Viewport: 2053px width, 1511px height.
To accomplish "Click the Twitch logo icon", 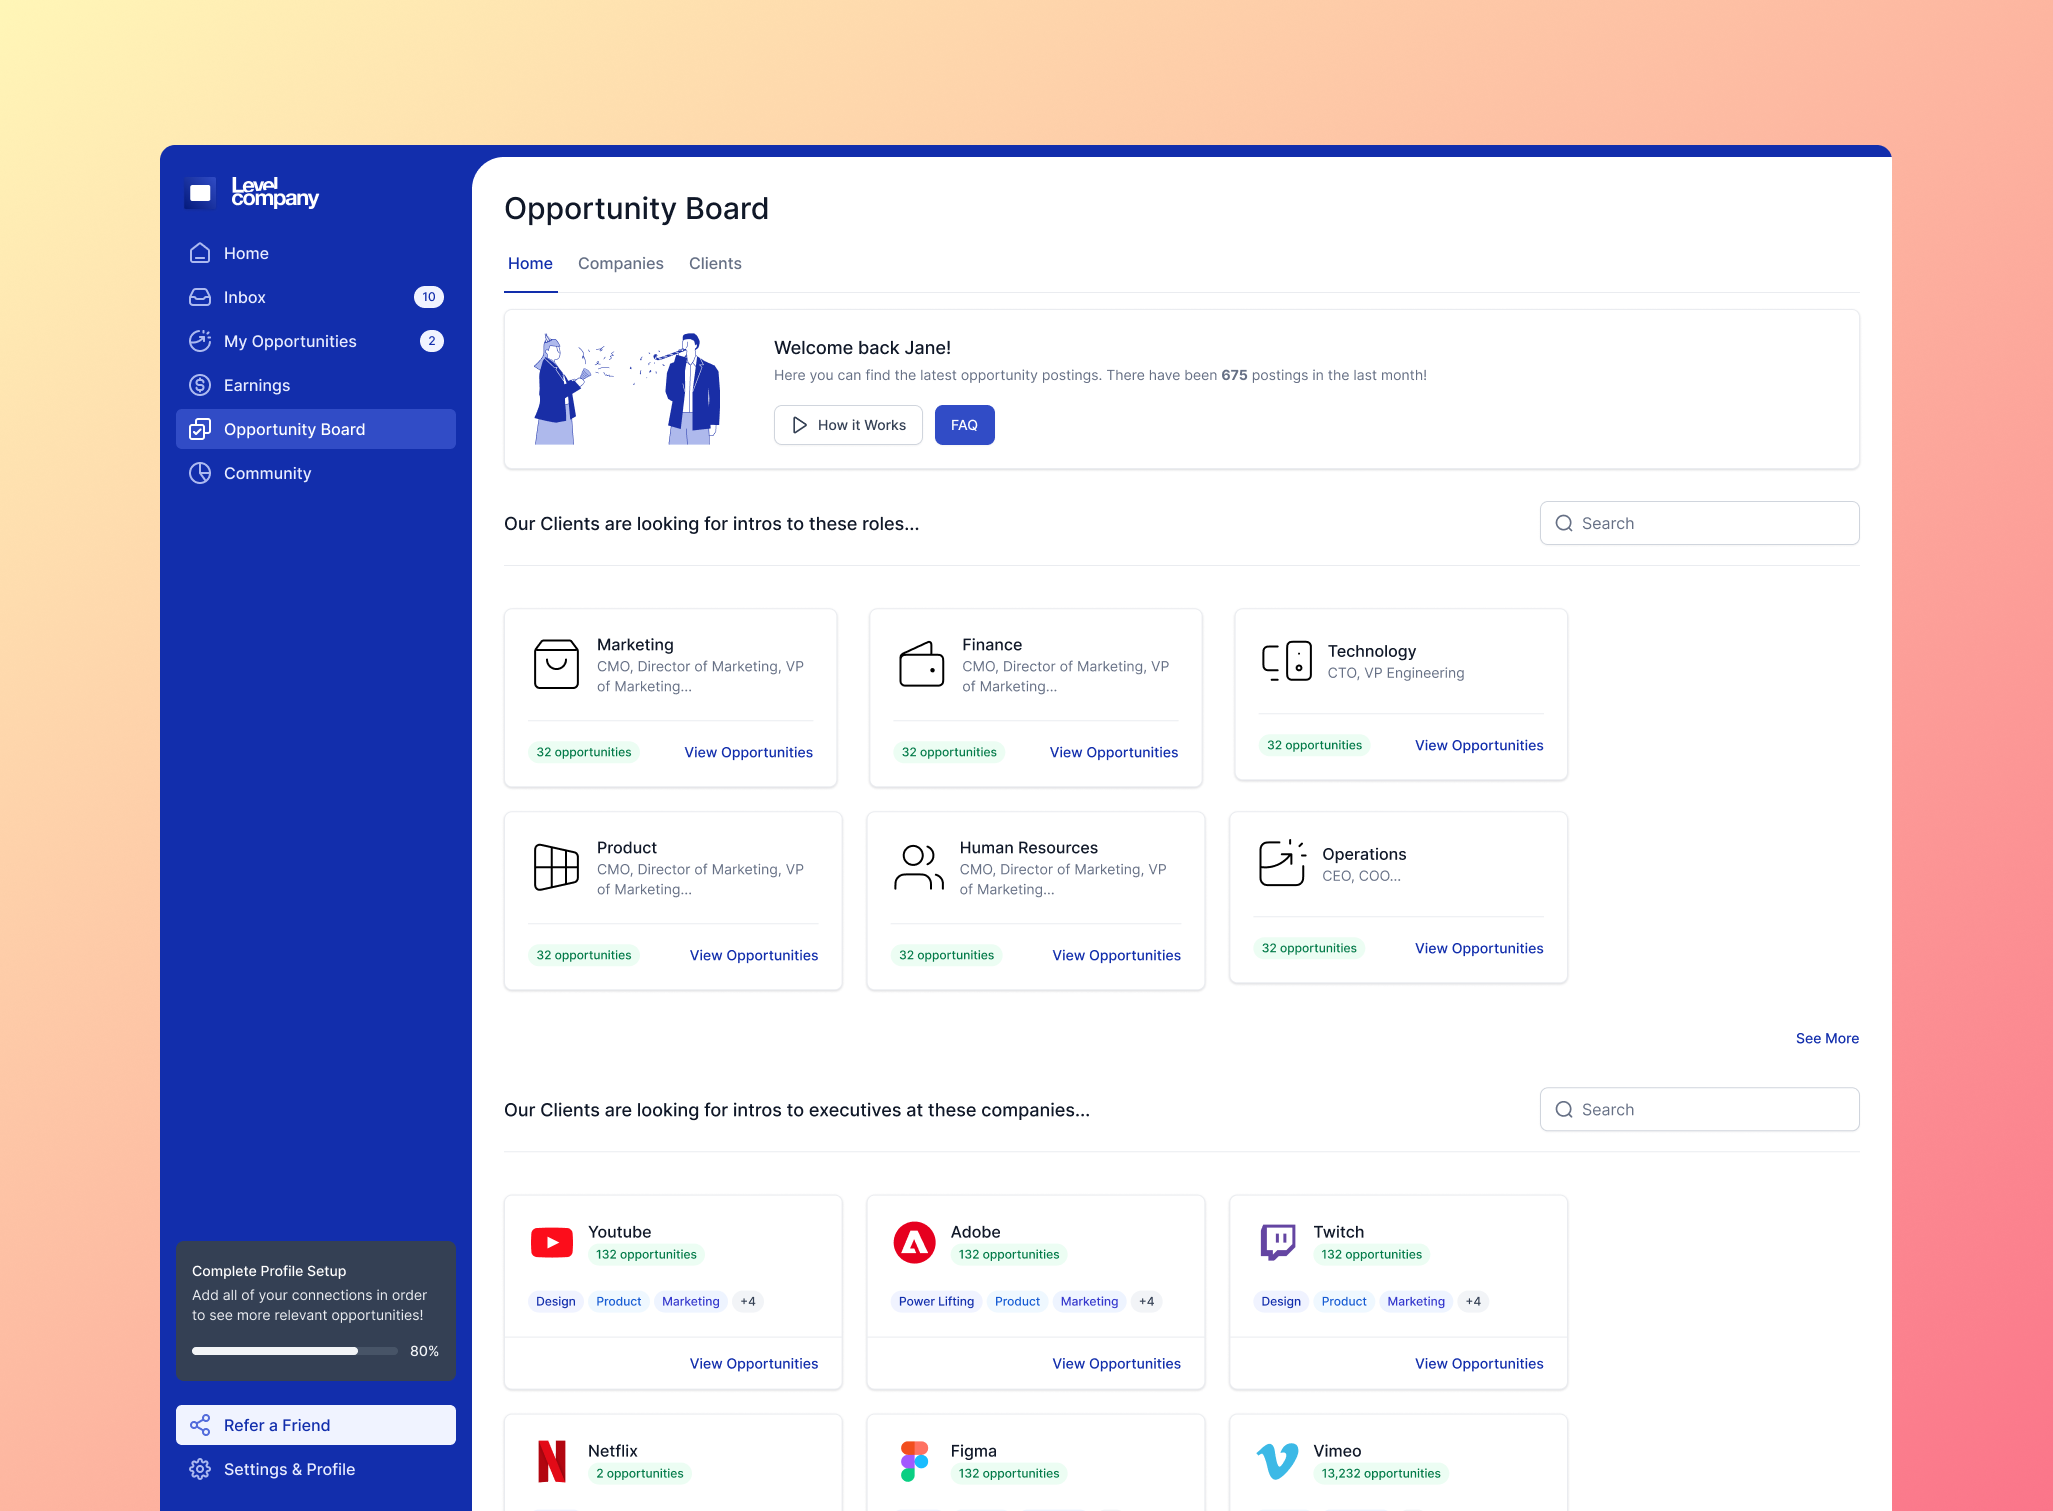I will coord(1277,1242).
